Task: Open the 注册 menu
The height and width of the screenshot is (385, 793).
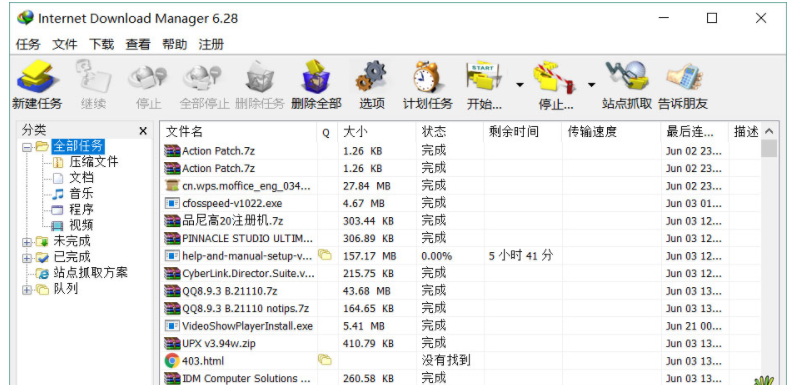Action: click(211, 45)
